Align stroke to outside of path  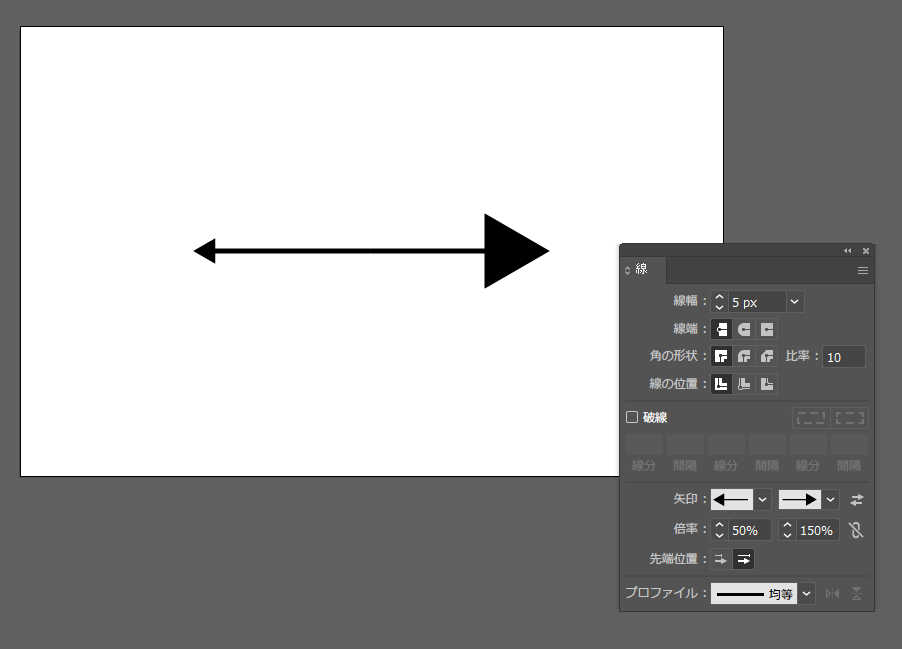click(767, 384)
